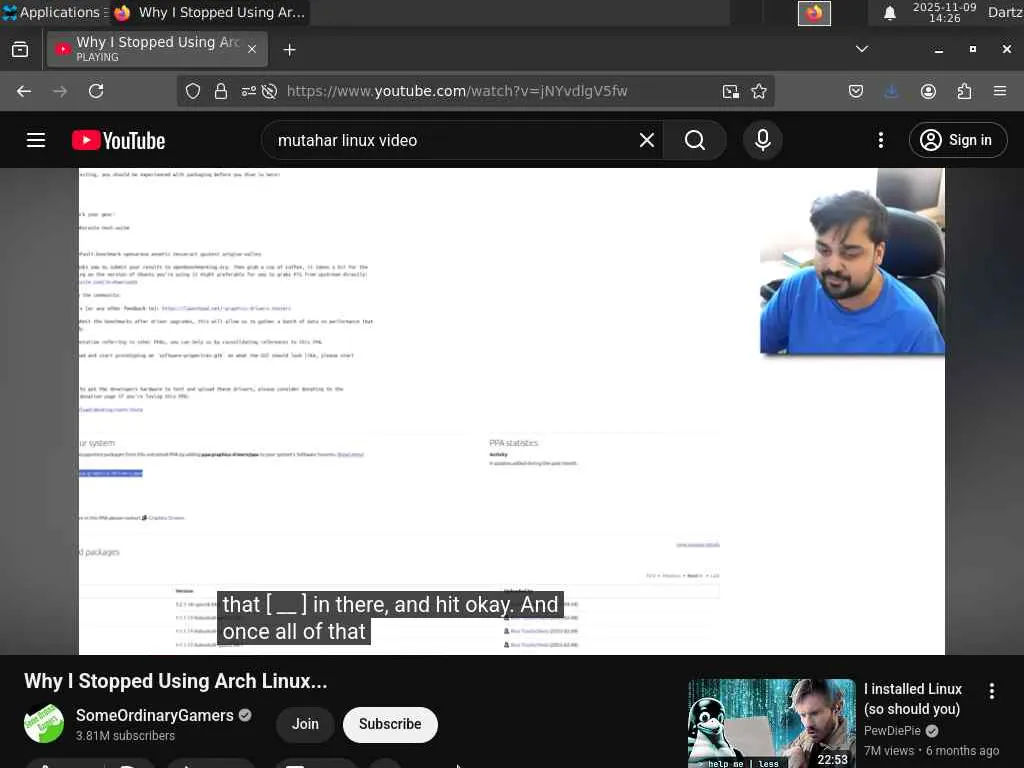Open Firefox extensions puzzle icon
Image resolution: width=1024 pixels, height=768 pixels.
point(964,91)
